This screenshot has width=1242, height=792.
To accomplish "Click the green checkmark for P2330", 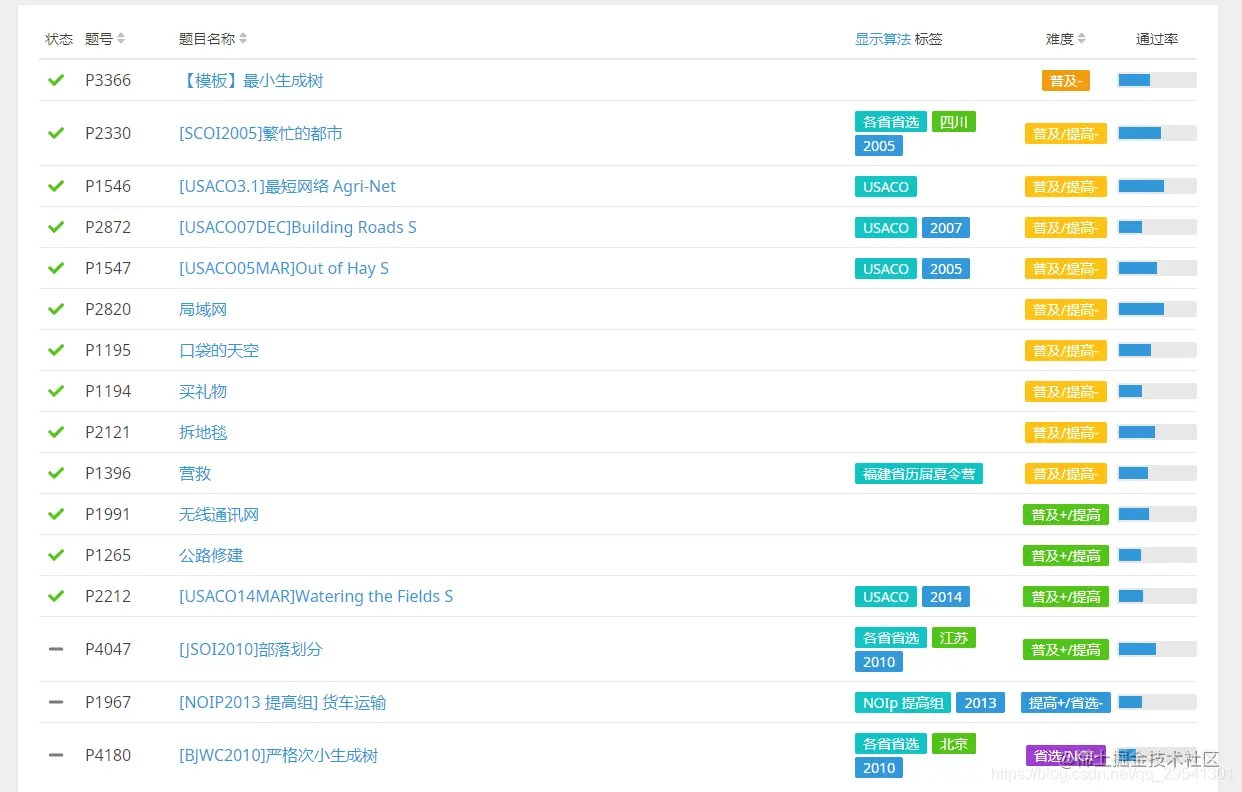I will tap(56, 133).
